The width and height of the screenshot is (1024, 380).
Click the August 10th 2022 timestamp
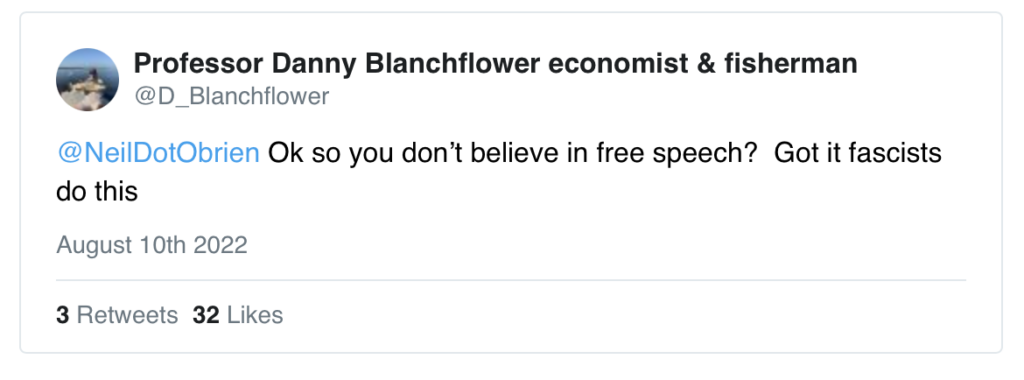click(152, 245)
